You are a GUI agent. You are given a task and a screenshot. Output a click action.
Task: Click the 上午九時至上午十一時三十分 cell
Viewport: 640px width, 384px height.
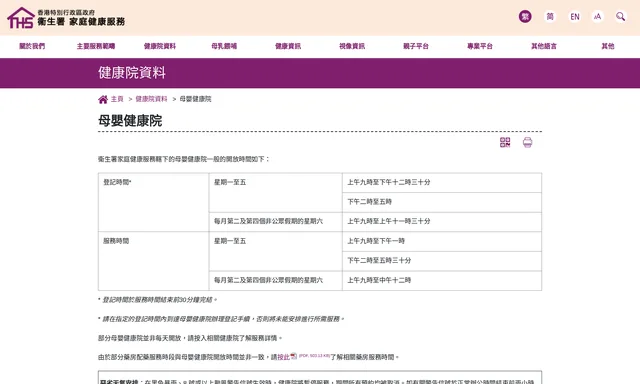tap(442, 222)
